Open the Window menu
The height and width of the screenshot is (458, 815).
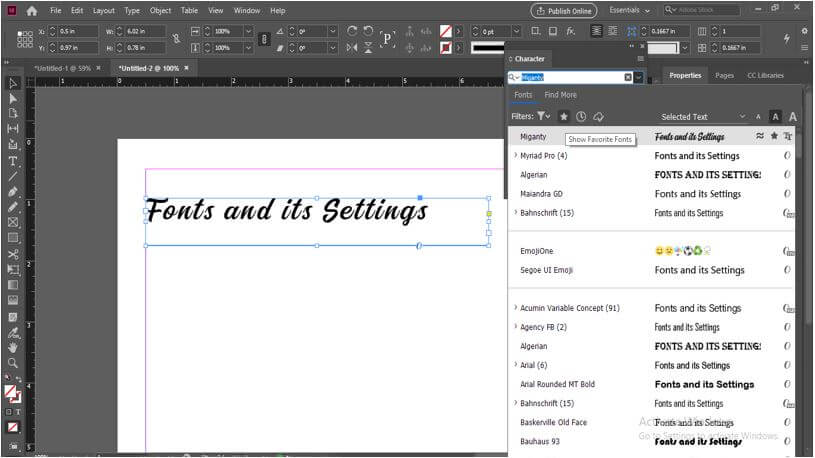click(246, 10)
